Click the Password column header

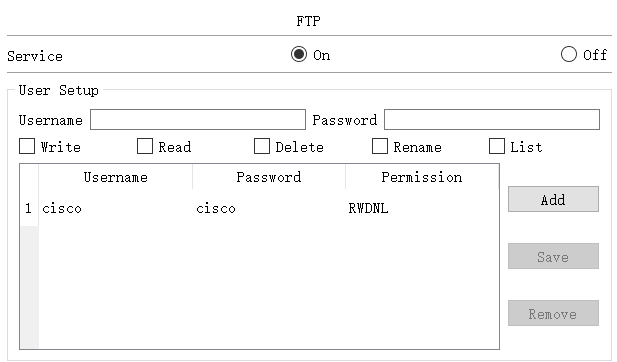coord(269,177)
